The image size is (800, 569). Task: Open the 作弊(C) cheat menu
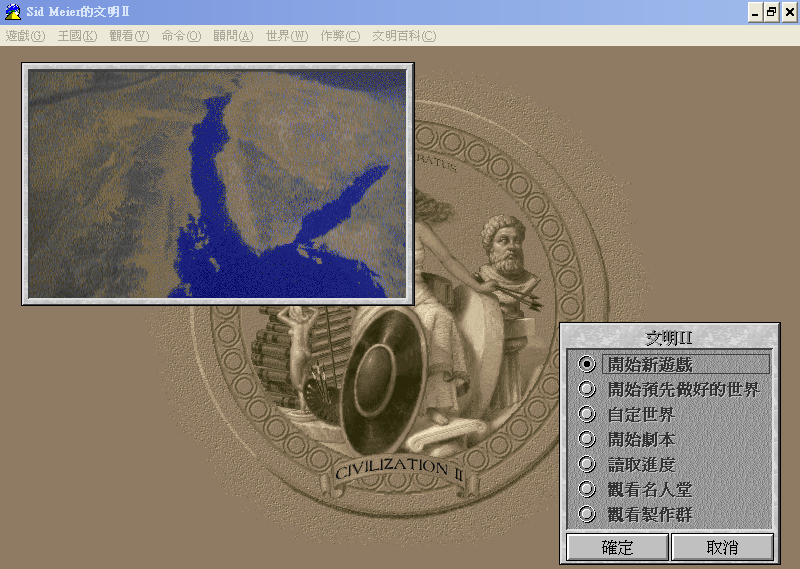click(x=340, y=36)
